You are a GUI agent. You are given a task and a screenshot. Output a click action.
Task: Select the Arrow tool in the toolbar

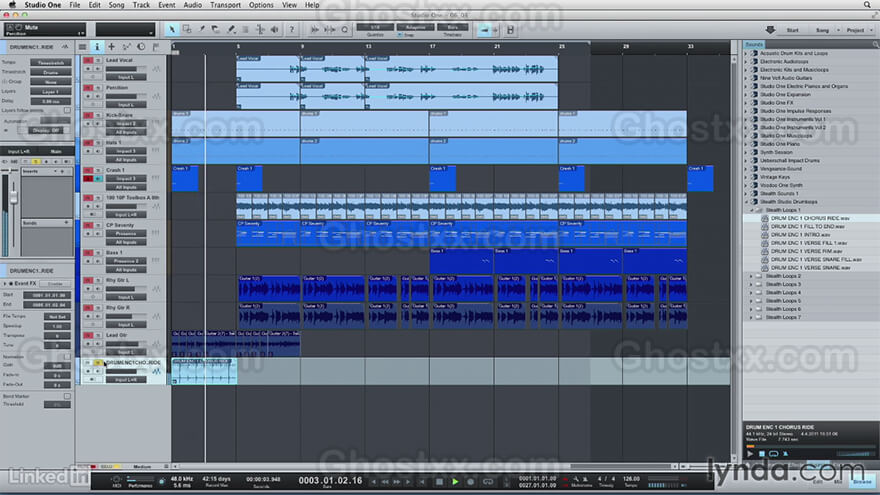pos(172,30)
